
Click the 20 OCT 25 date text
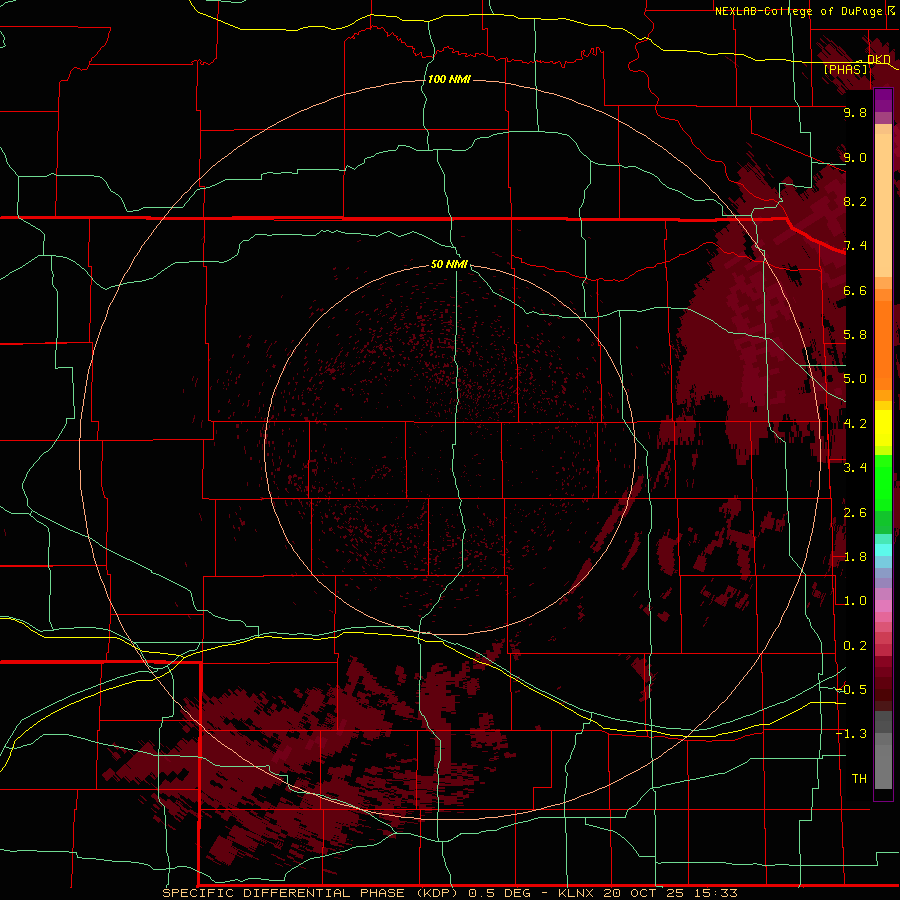tap(643, 893)
